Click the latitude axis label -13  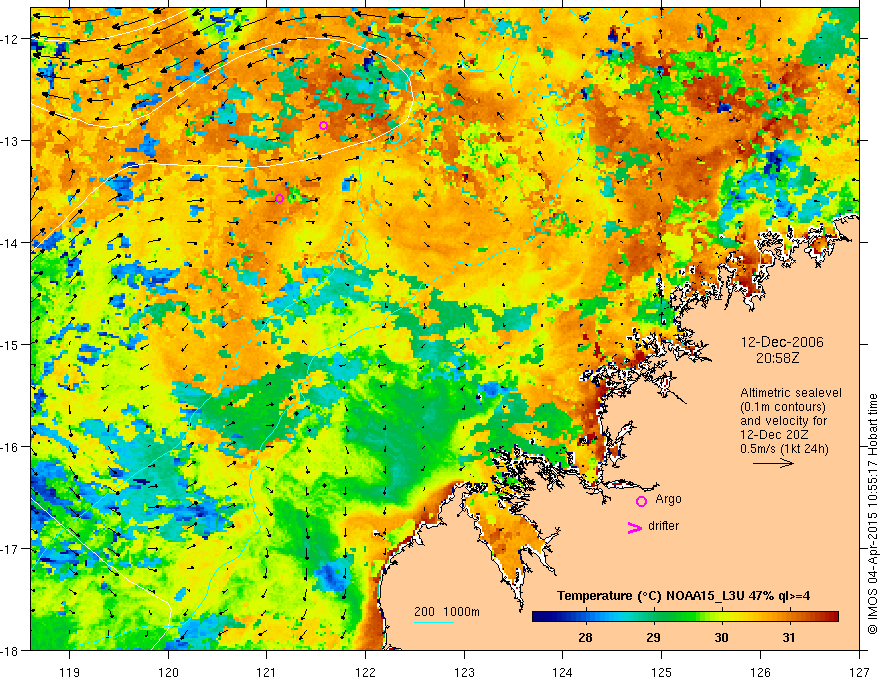tap(11, 140)
